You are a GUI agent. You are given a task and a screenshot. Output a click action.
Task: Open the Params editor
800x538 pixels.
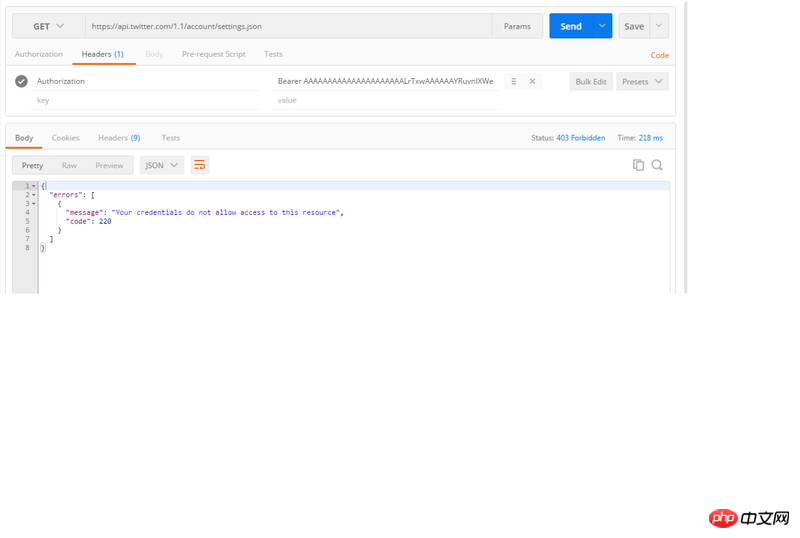(517, 26)
